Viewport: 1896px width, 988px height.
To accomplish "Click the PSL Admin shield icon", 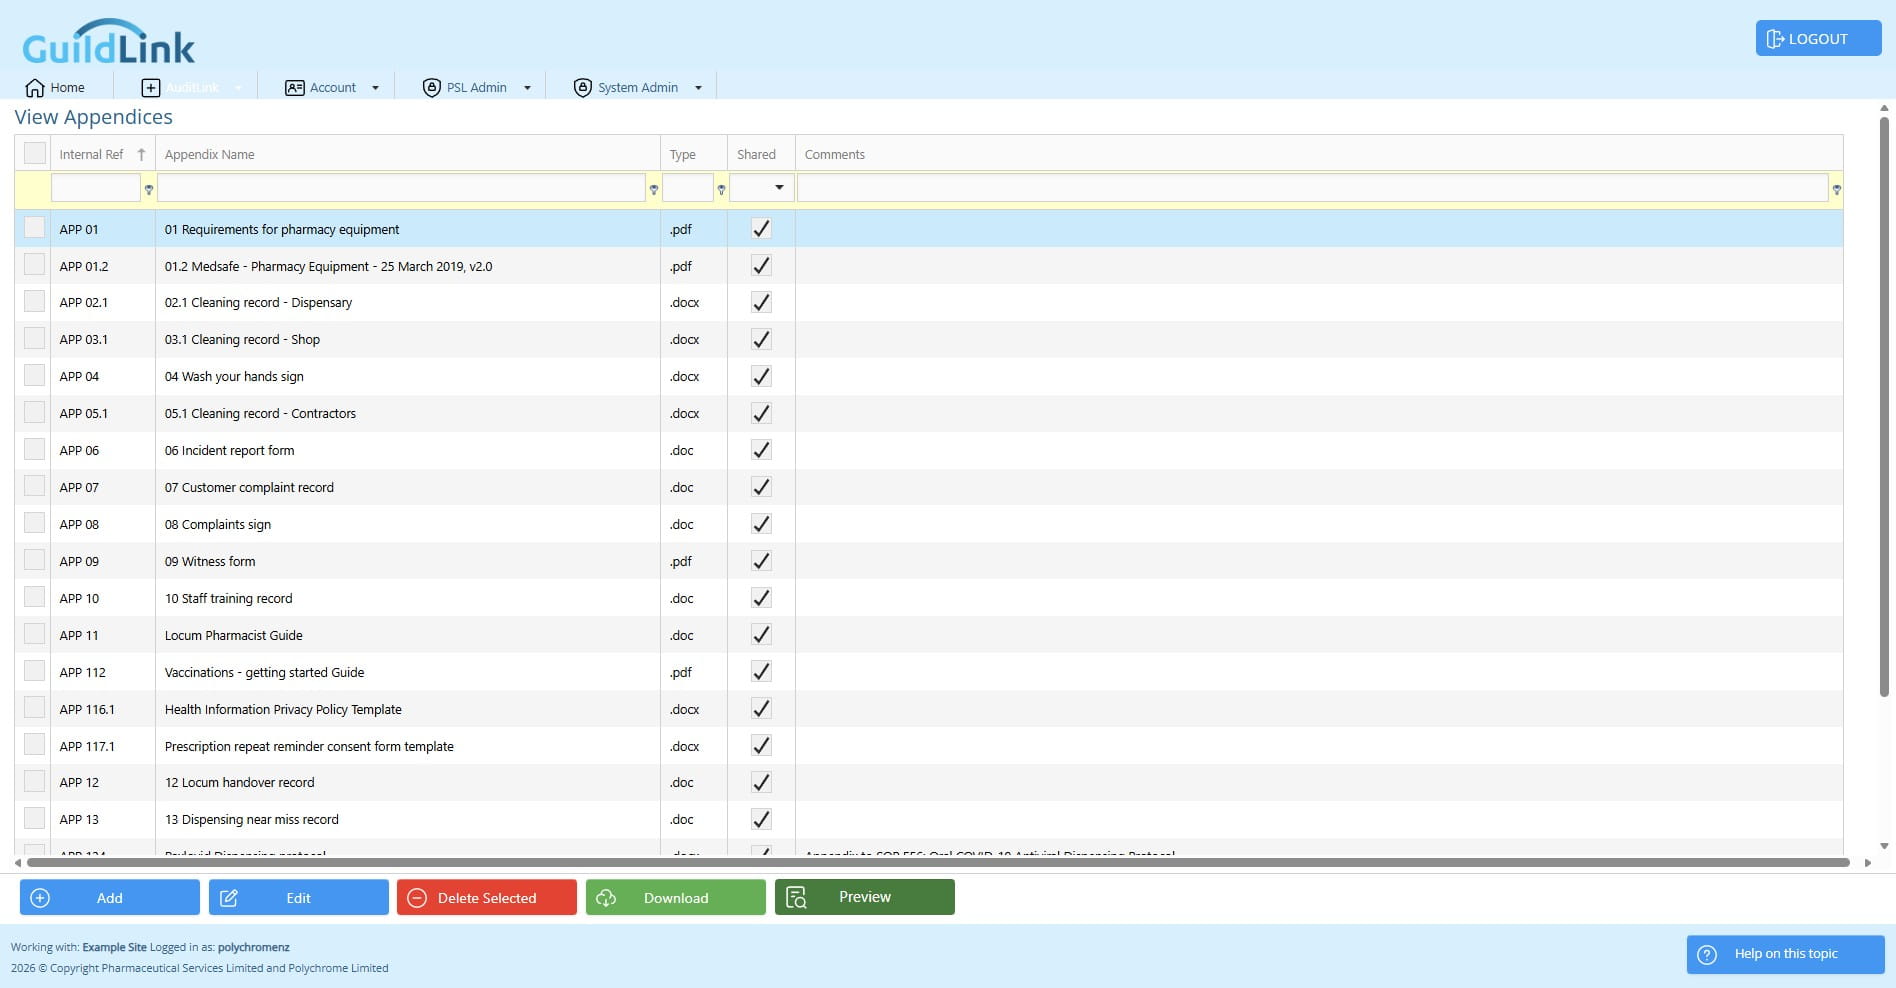I will (432, 88).
